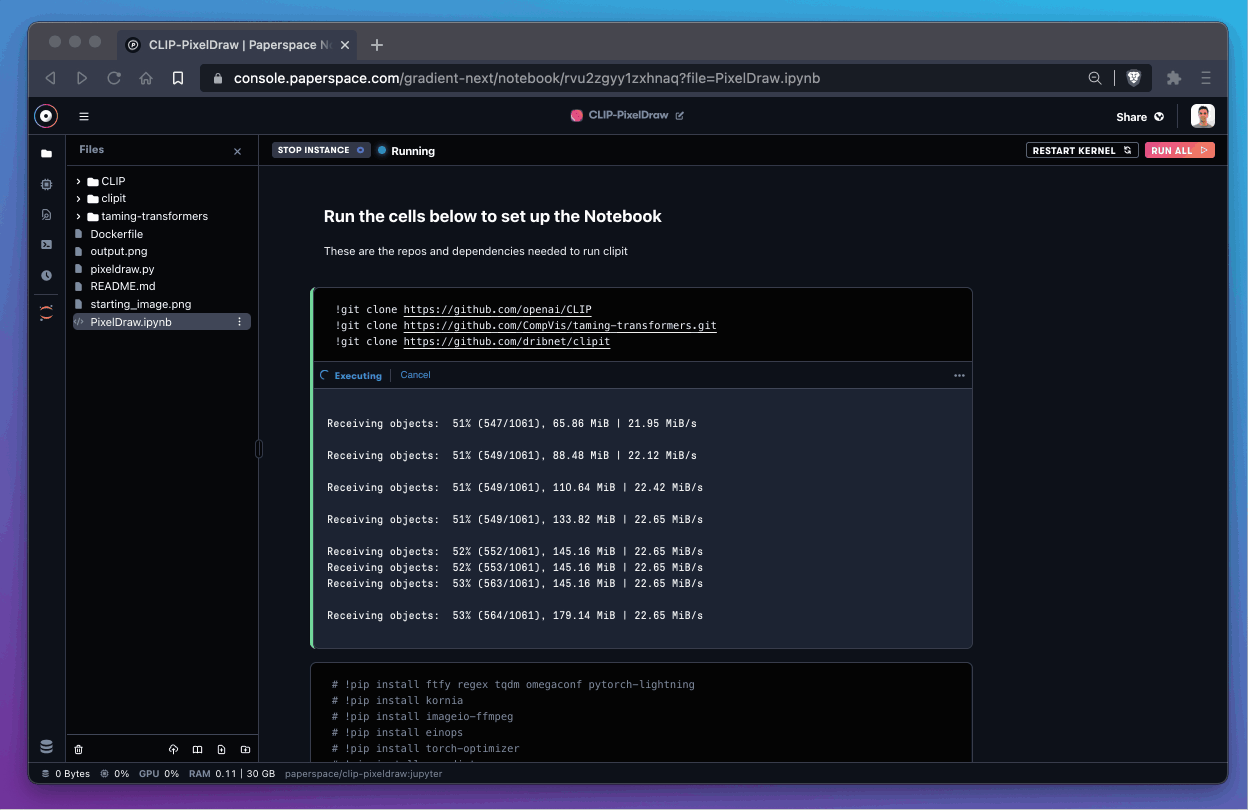1248x810 pixels.
Task: Click the 'Run the cells below' heading
Action: click(493, 216)
